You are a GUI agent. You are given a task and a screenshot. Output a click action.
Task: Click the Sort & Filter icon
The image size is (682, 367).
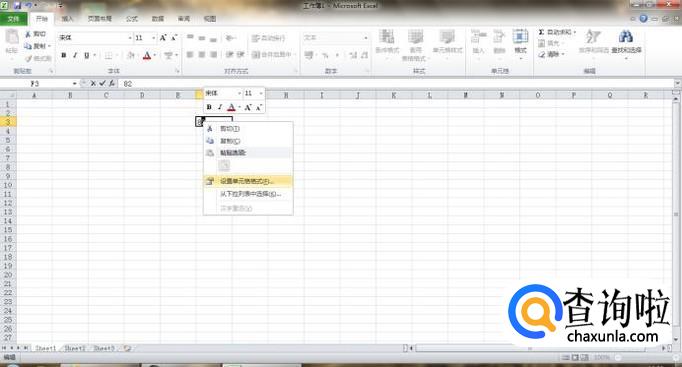tap(593, 37)
